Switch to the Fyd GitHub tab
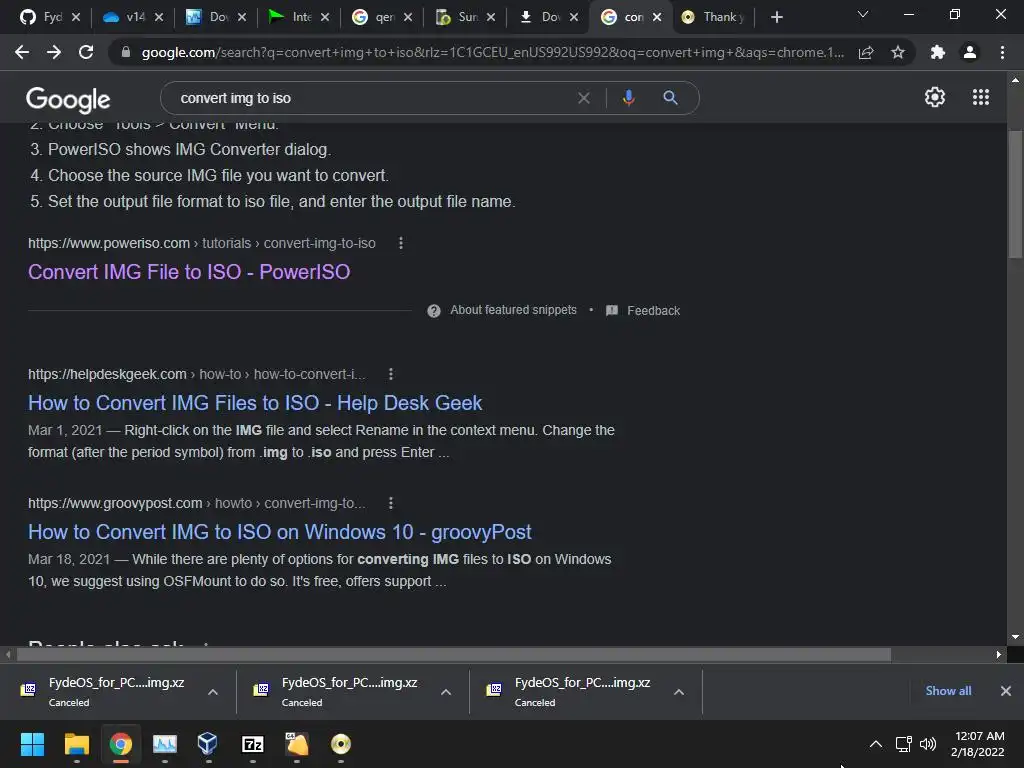Image resolution: width=1024 pixels, height=768 pixels. pyautogui.click(x=41, y=17)
